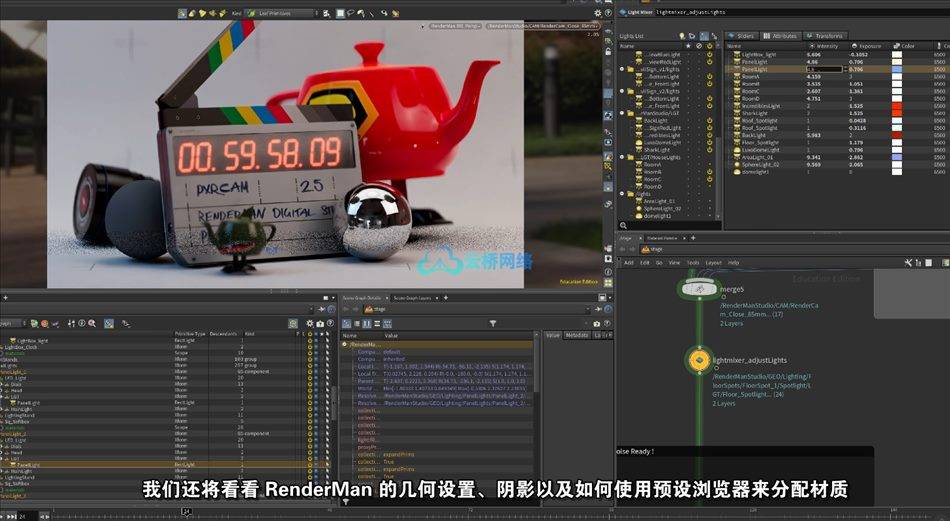Open the RenderCam_Close camera dropdown

(x=543, y=27)
